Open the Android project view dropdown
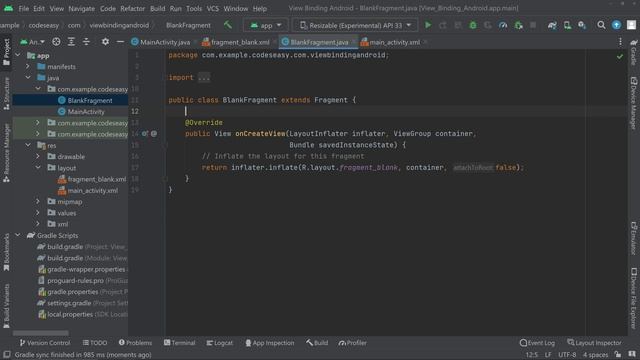 pyautogui.click(x=32, y=42)
